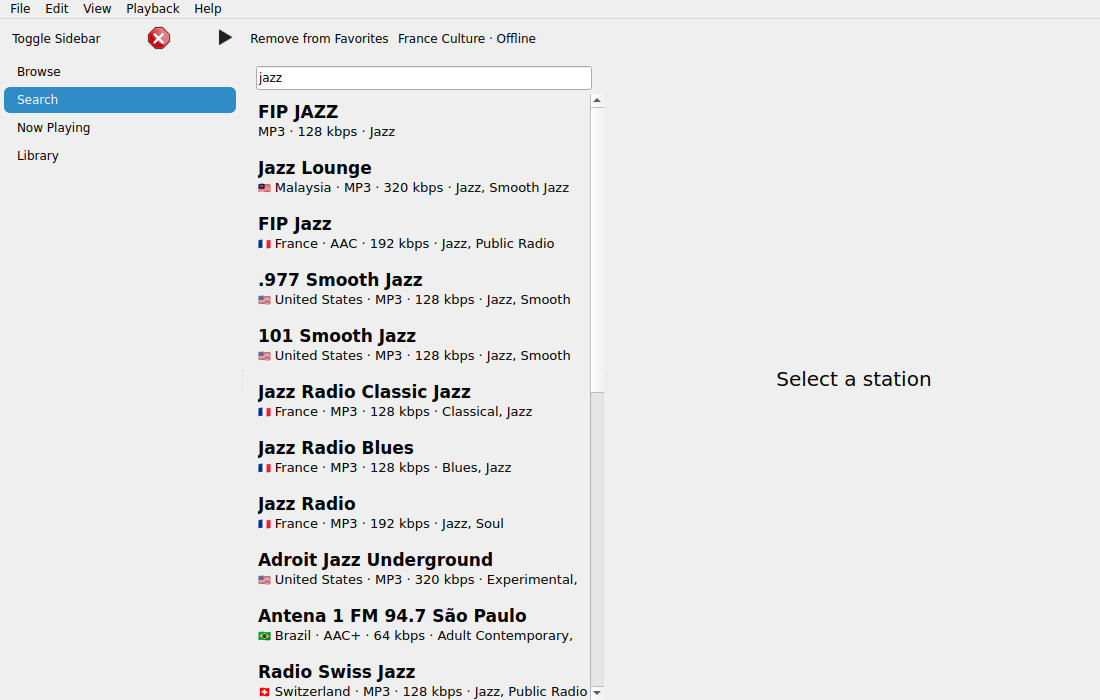1100x700 pixels.
Task: Open the Edit menu
Action: pos(57,8)
